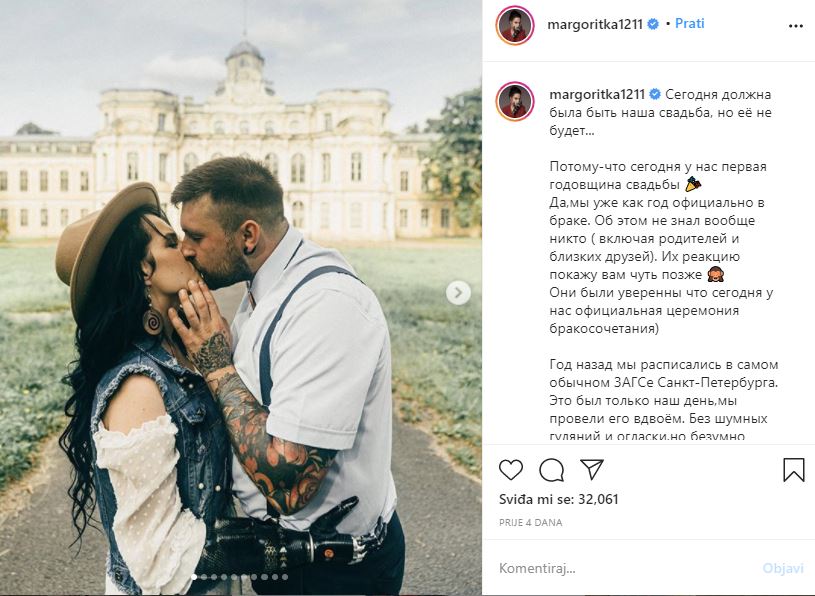
Task: Open margoritka1211 username in header
Action: pyautogui.click(x=595, y=24)
